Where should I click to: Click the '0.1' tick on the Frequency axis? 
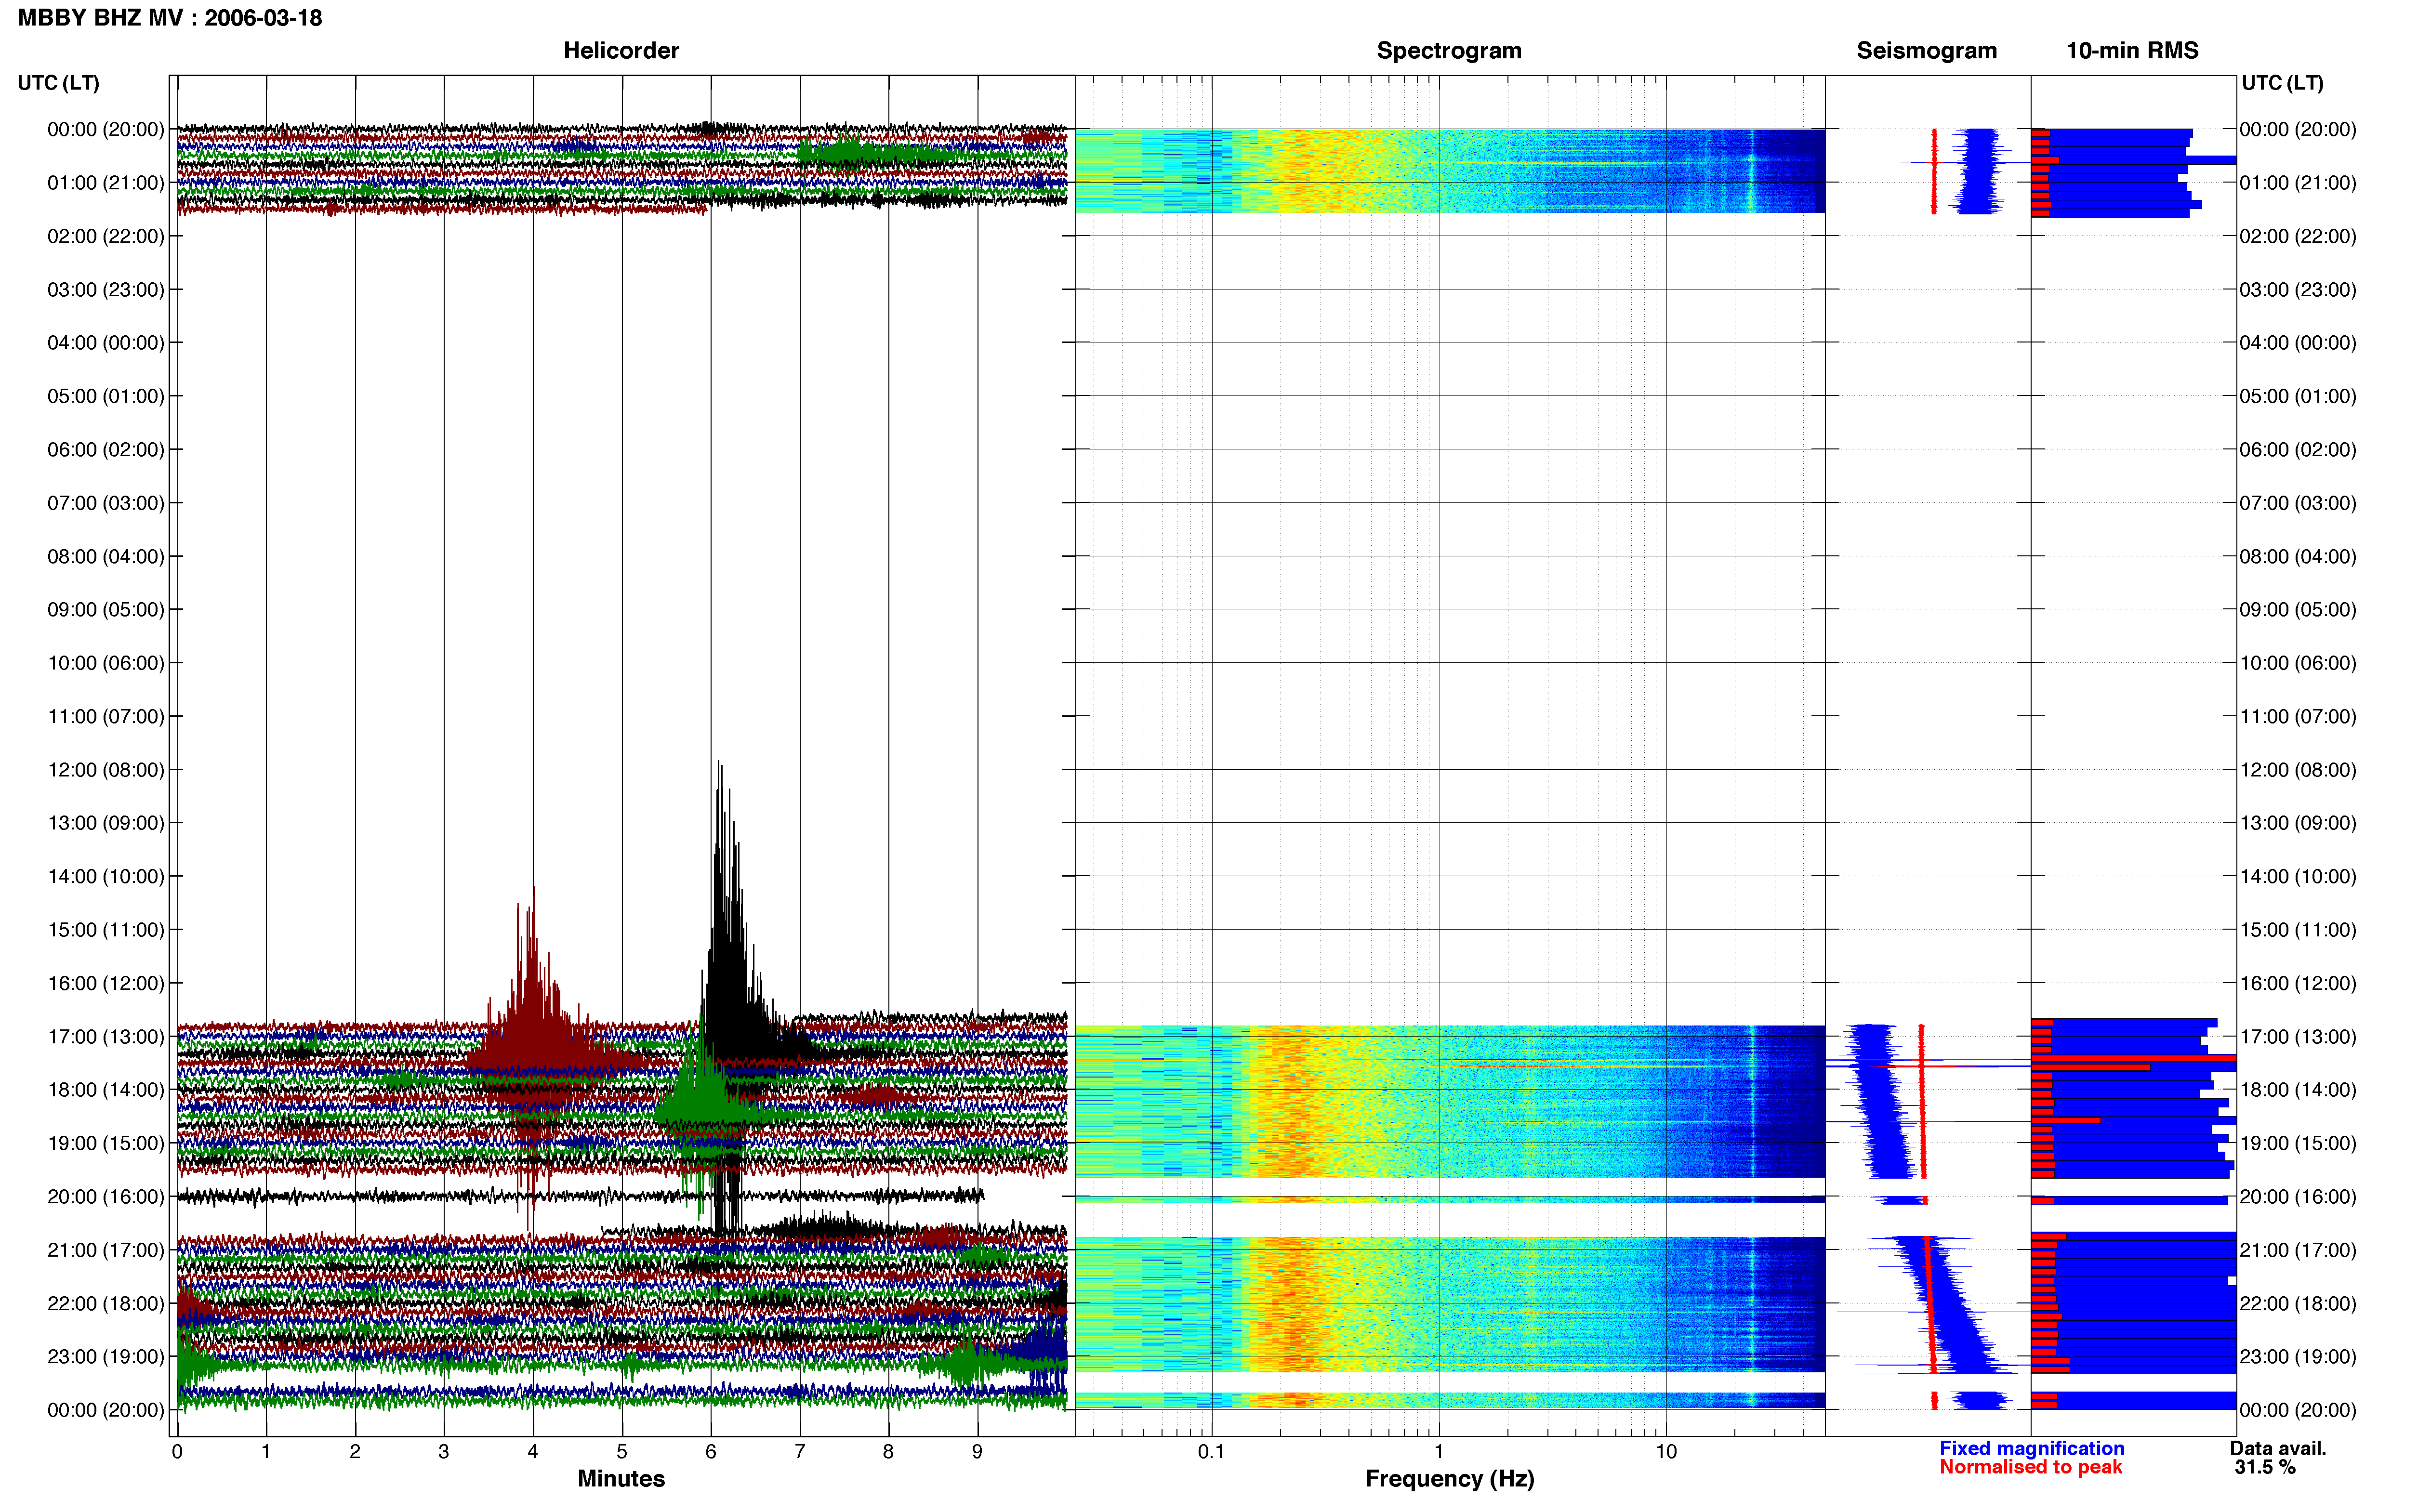[1211, 1452]
